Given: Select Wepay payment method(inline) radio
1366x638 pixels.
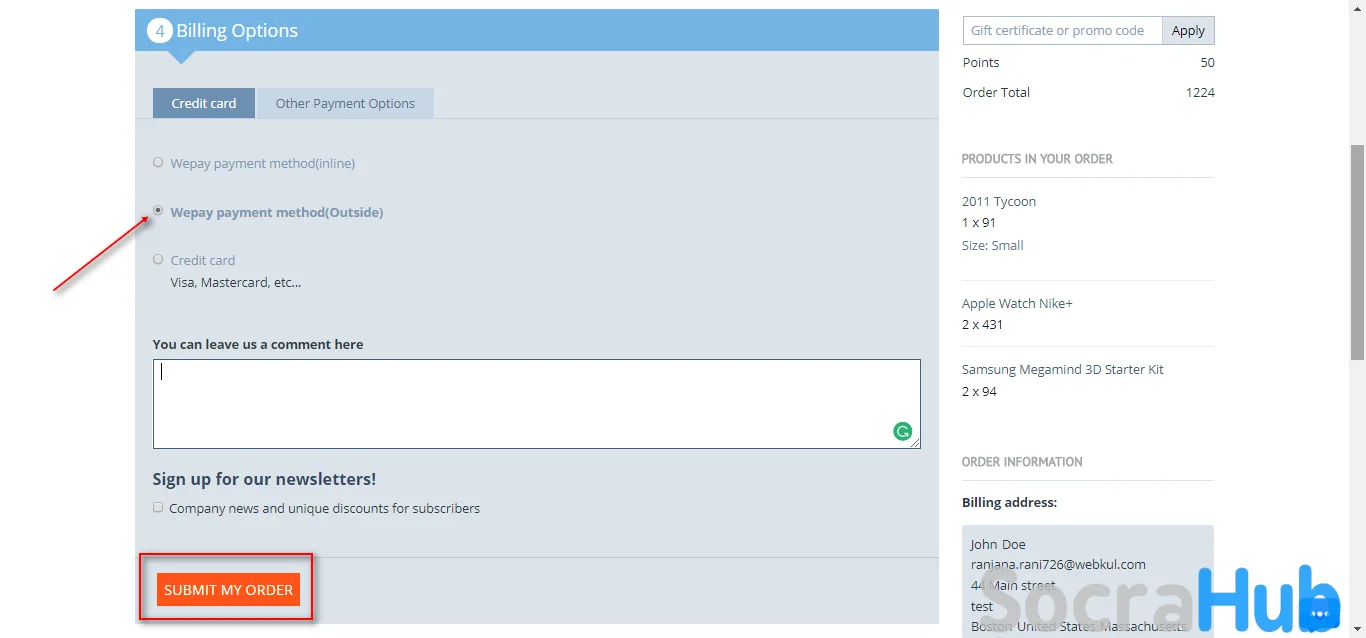Looking at the screenshot, I should [158, 162].
